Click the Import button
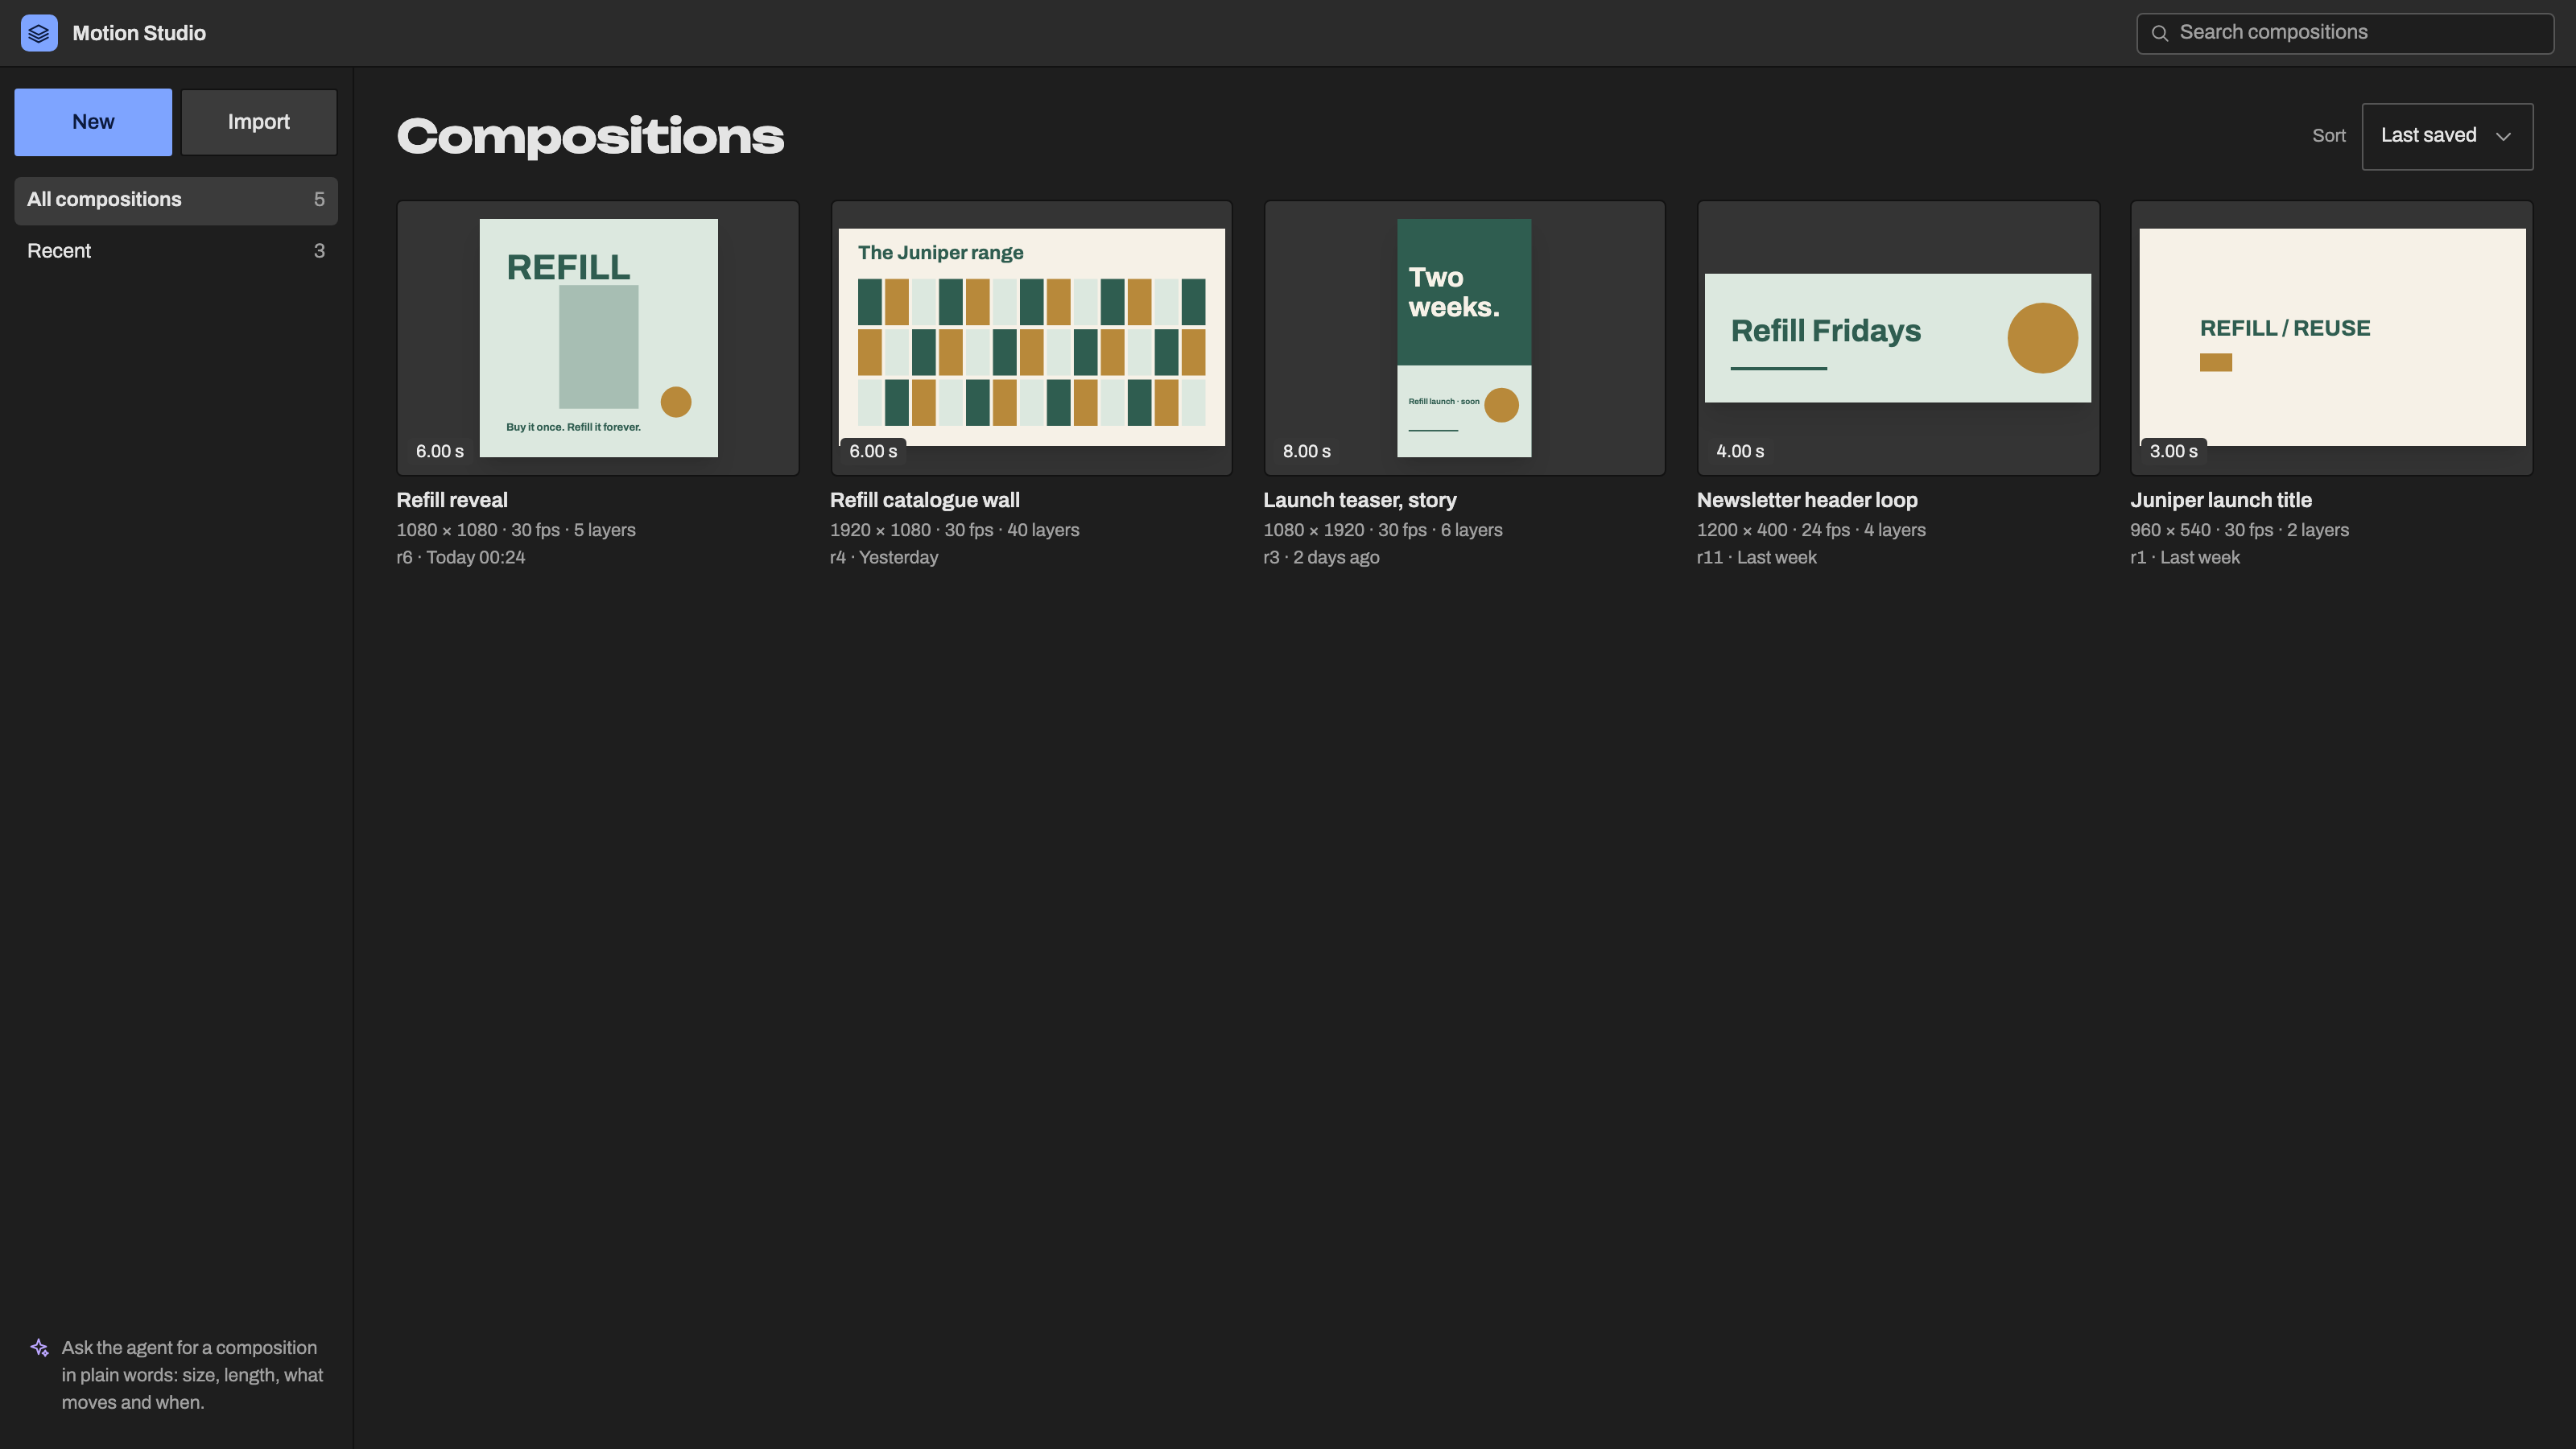2576x1449 pixels. (x=259, y=122)
